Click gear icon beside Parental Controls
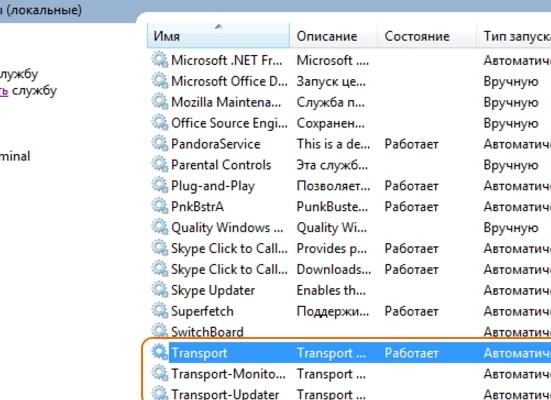Viewport: 551px width, 400px height. pyautogui.click(x=160, y=164)
